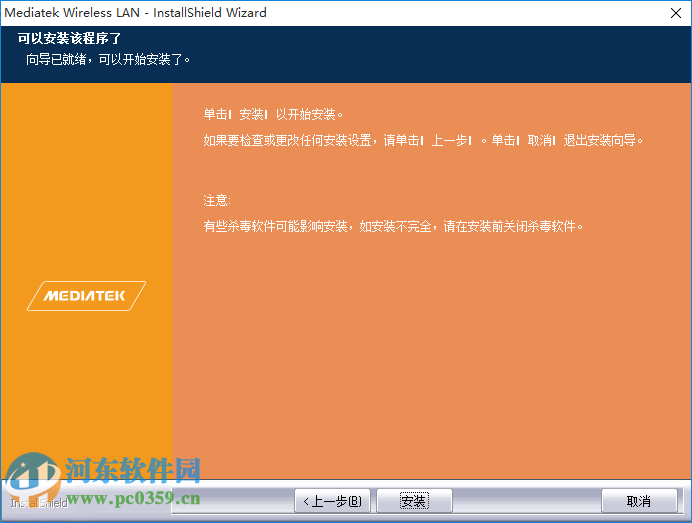
Task: Cancel setup with the 取消 button
Action: pos(639,501)
